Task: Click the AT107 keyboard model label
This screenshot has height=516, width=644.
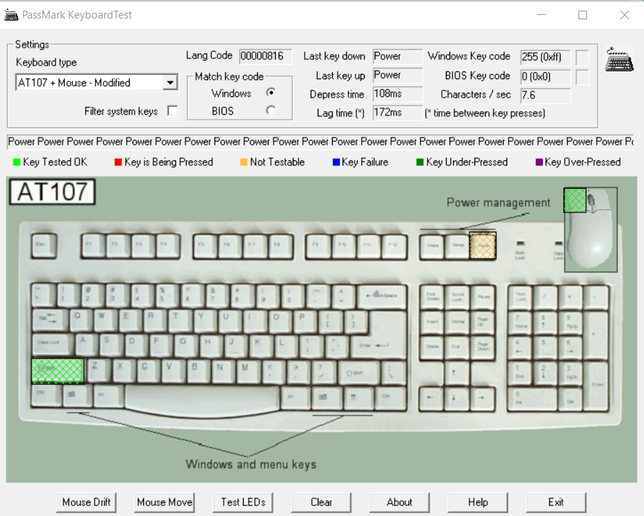Action: (x=52, y=192)
